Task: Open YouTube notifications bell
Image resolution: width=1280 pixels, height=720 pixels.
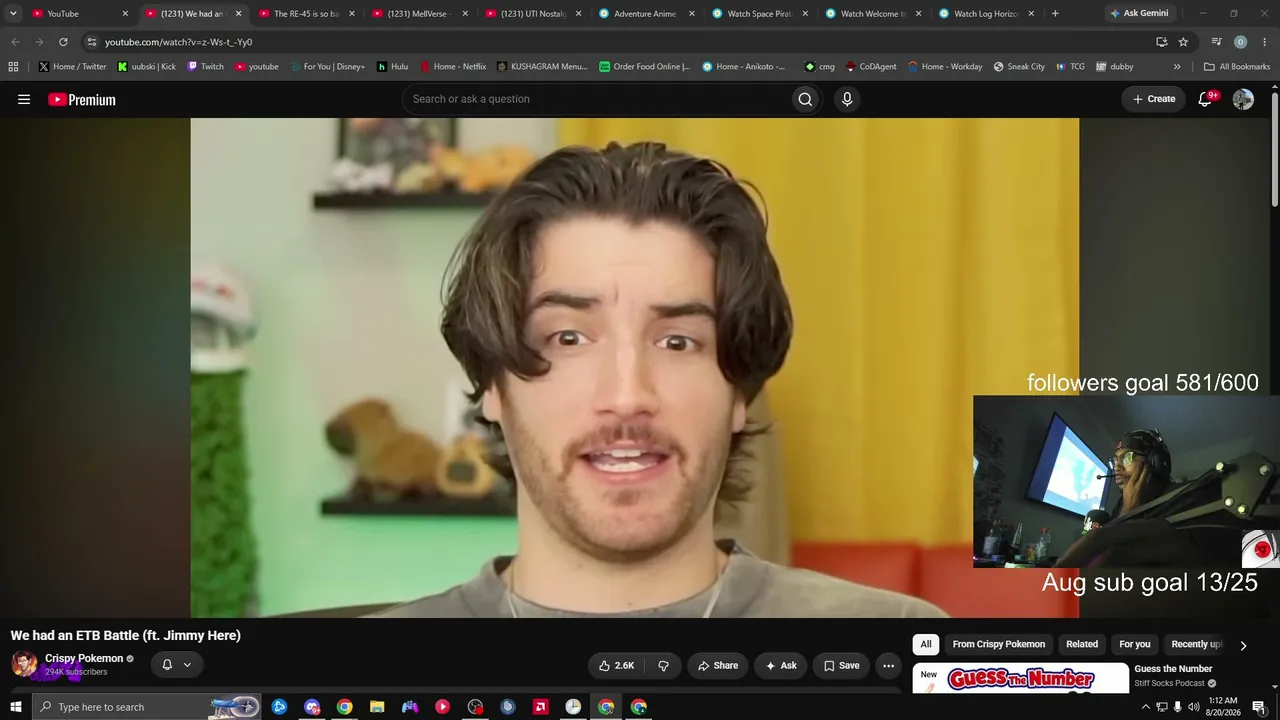Action: 1206,99
